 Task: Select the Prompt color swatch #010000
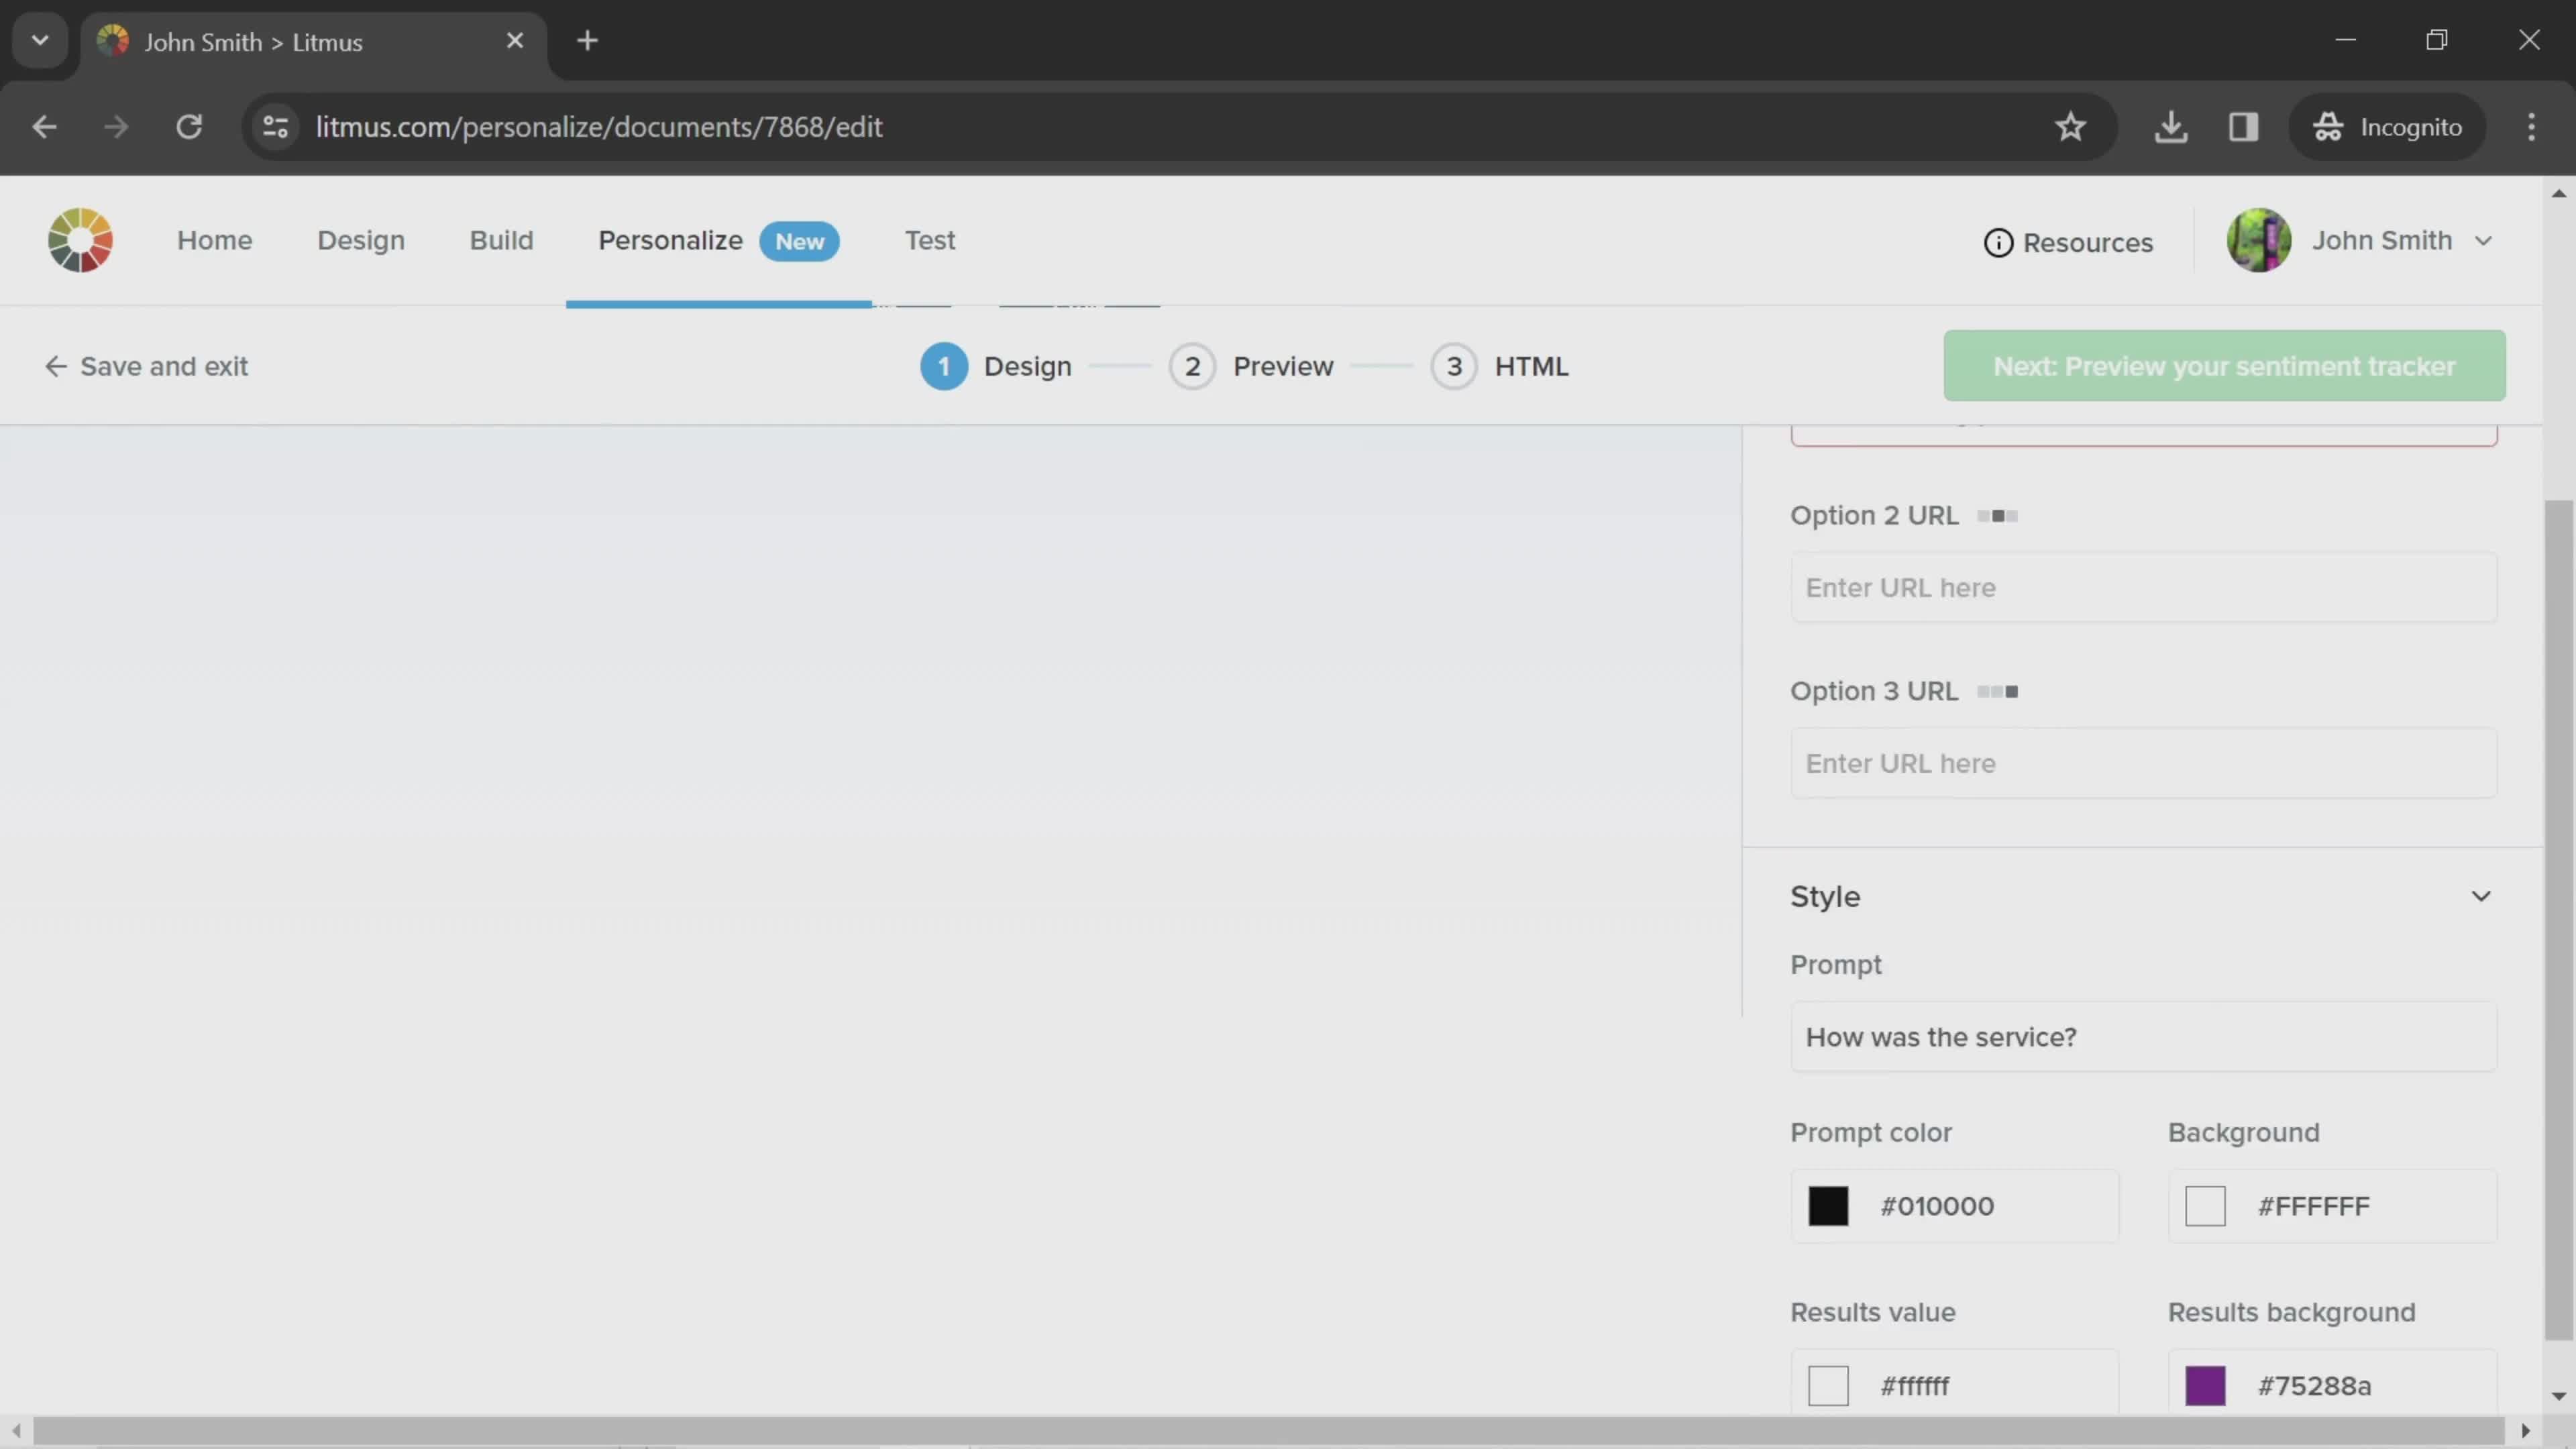point(1827,1205)
